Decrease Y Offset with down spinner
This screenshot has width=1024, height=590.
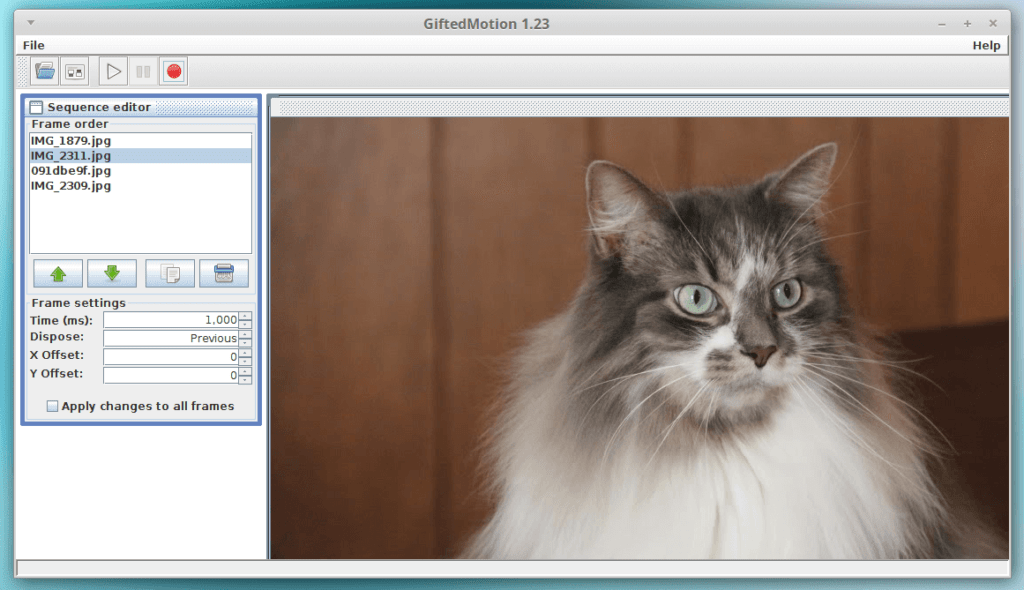pos(246,380)
